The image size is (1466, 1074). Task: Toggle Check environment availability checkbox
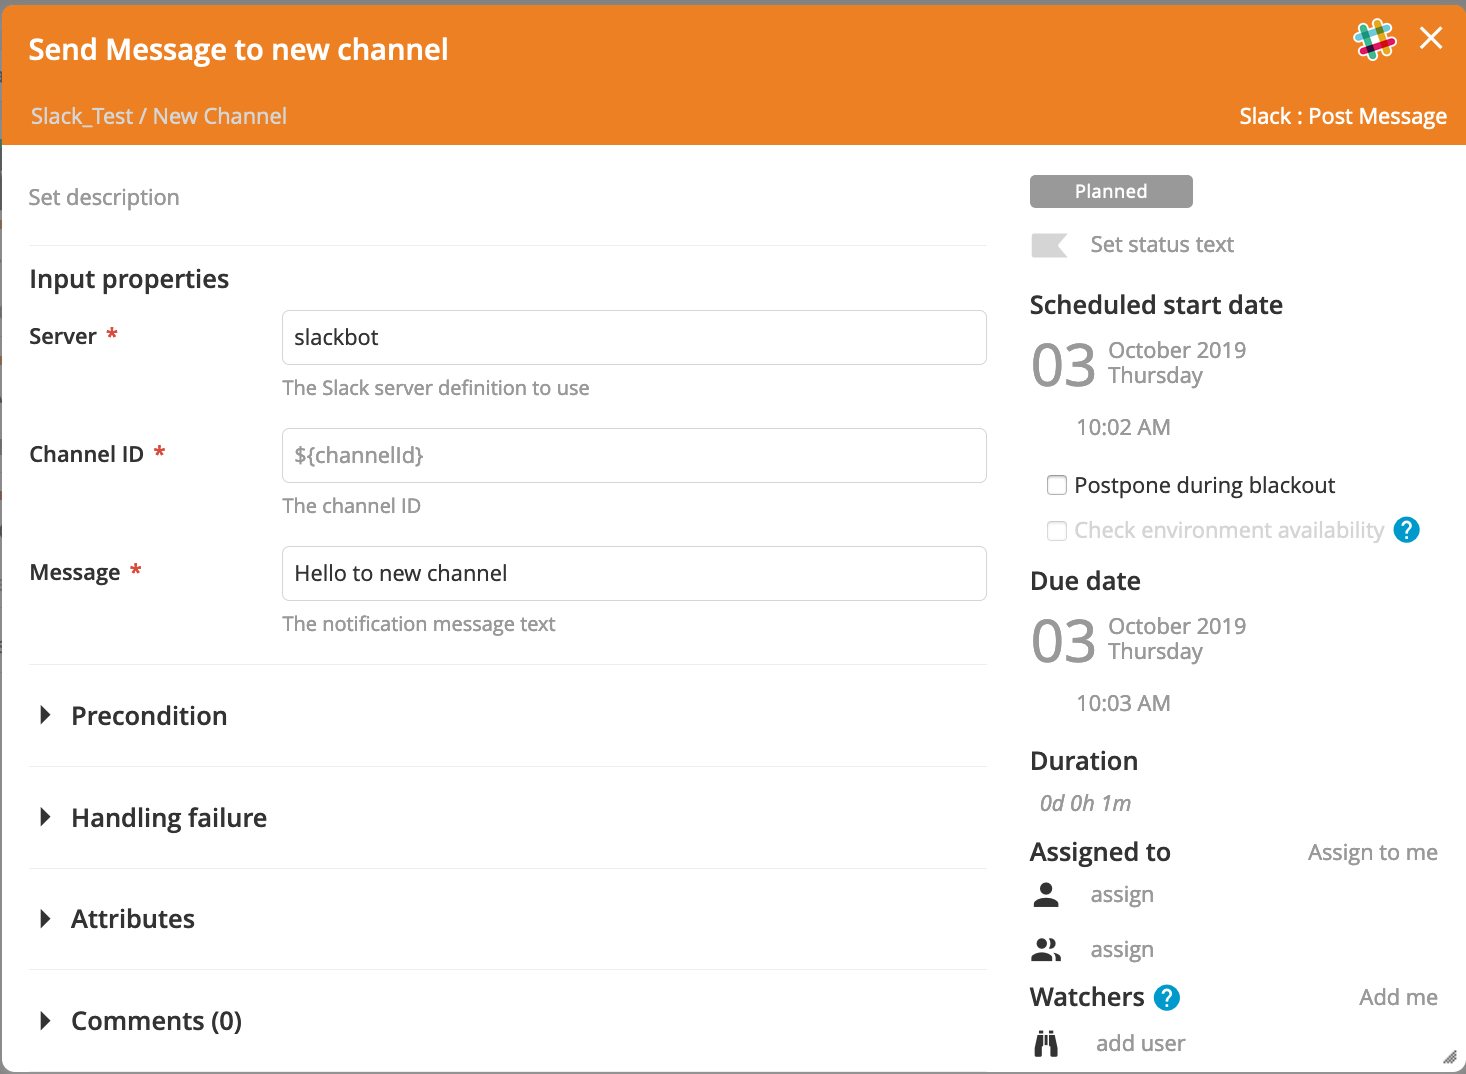pyautogui.click(x=1057, y=530)
